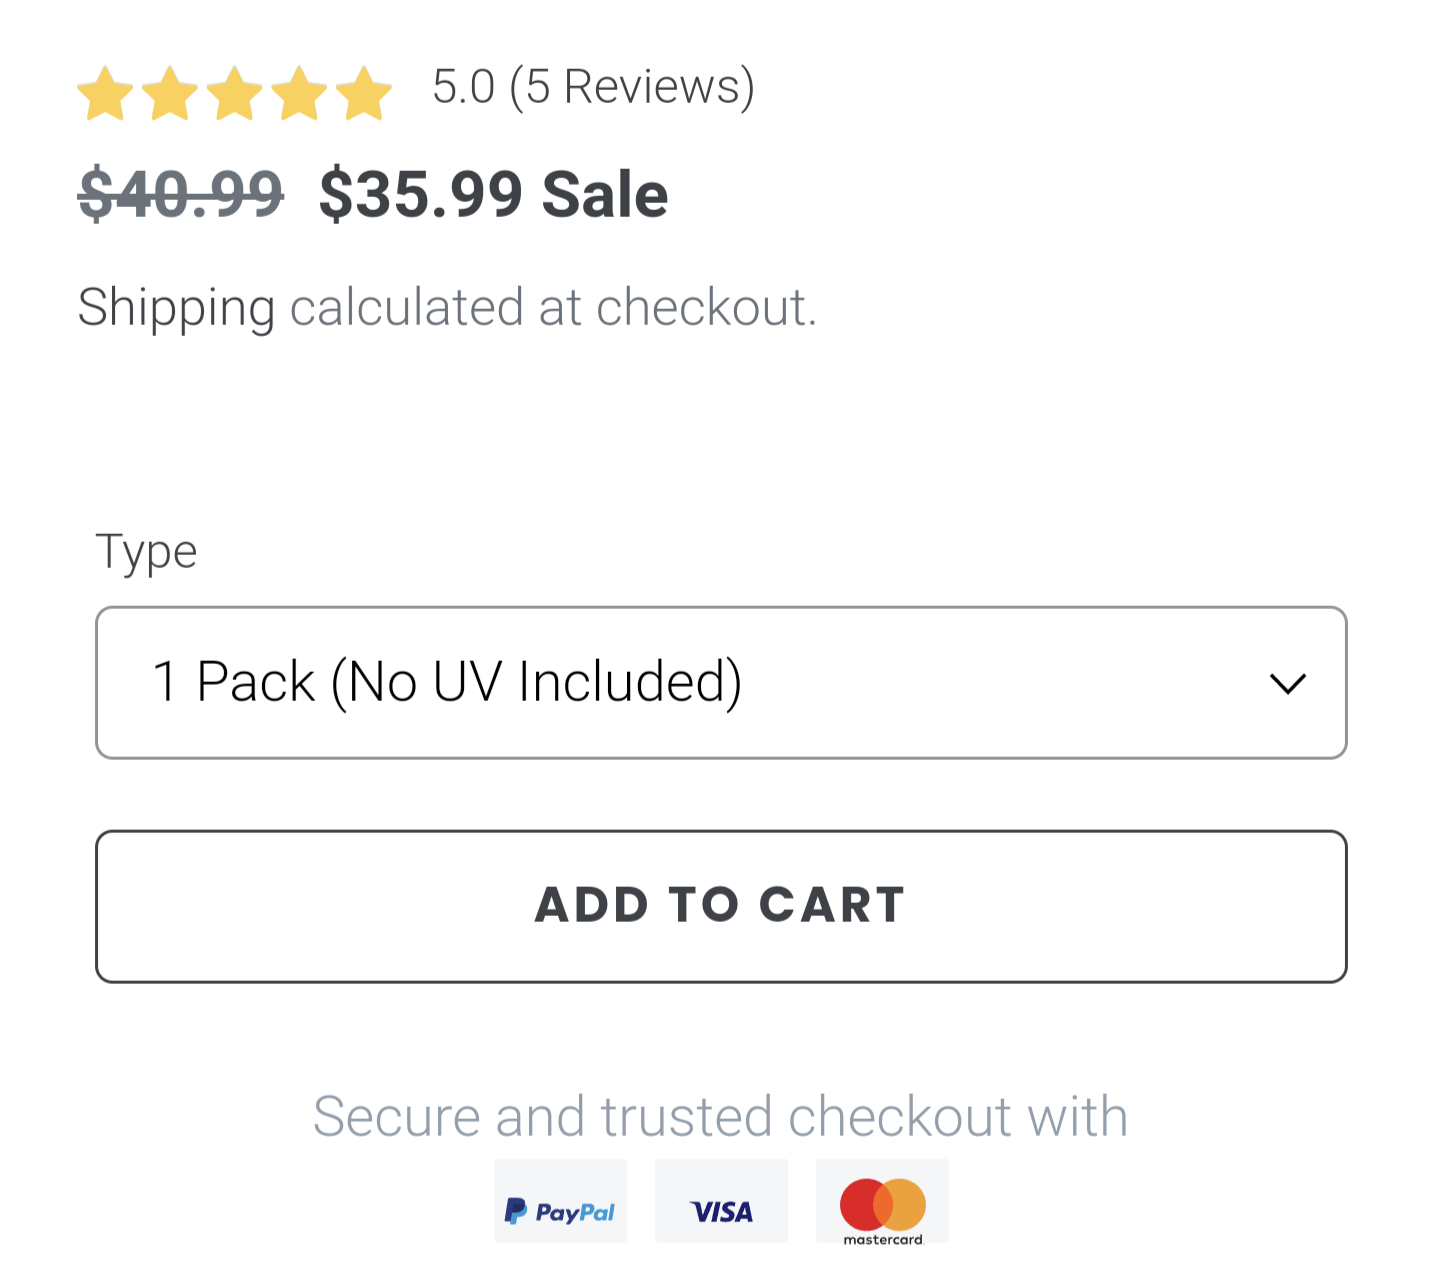Click the 'calculated at checkout' text
Viewport: 1440px width, 1286px height.
tap(553, 307)
